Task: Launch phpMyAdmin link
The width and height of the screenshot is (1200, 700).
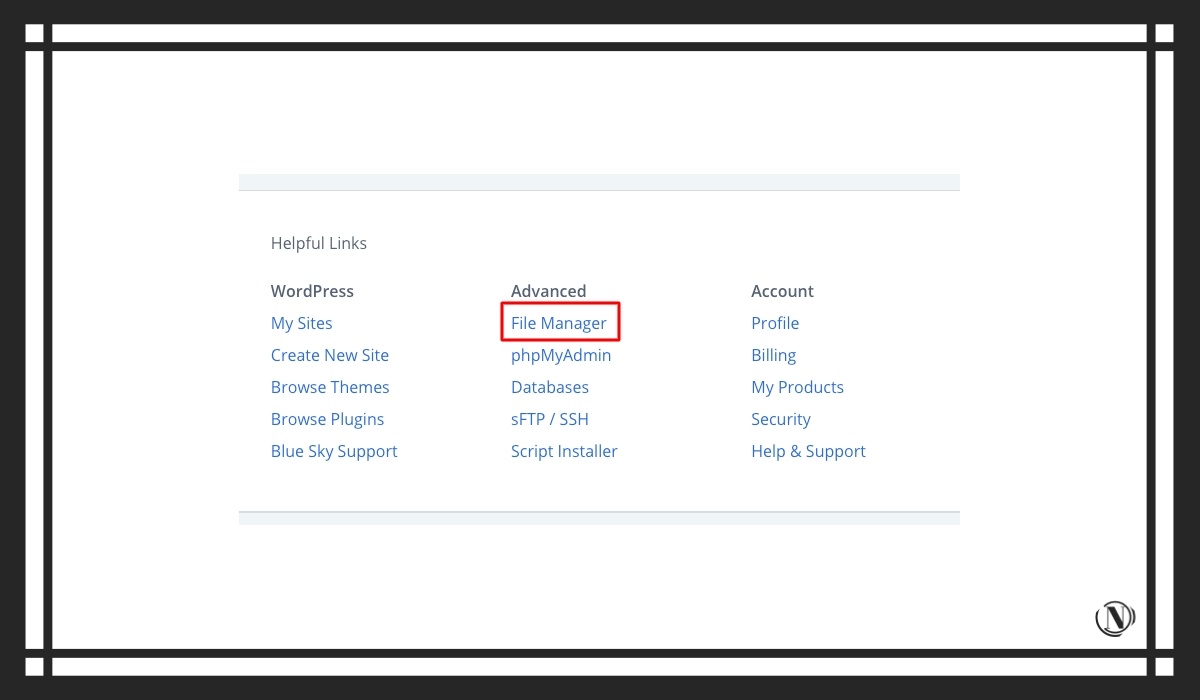Action: (x=561, y=355)
